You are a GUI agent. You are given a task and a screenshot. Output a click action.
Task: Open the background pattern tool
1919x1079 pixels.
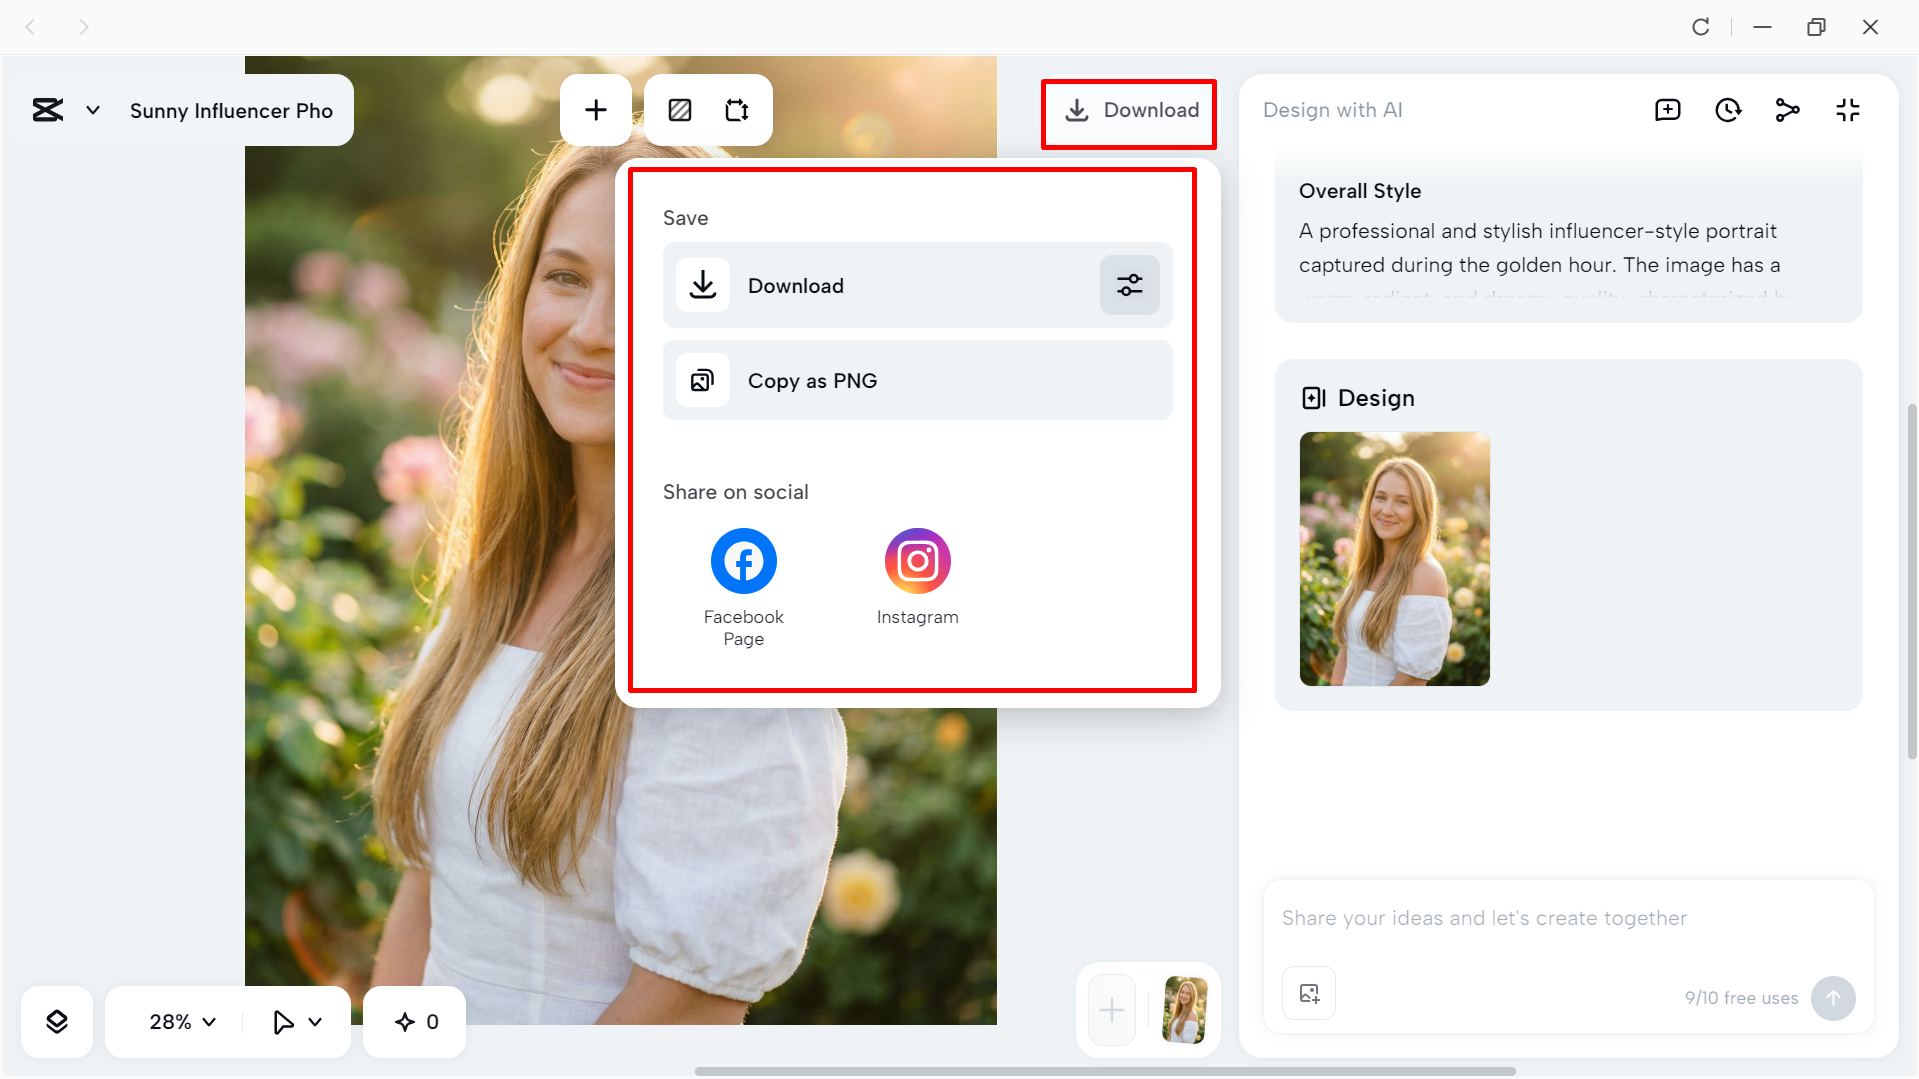coord(680,110)
